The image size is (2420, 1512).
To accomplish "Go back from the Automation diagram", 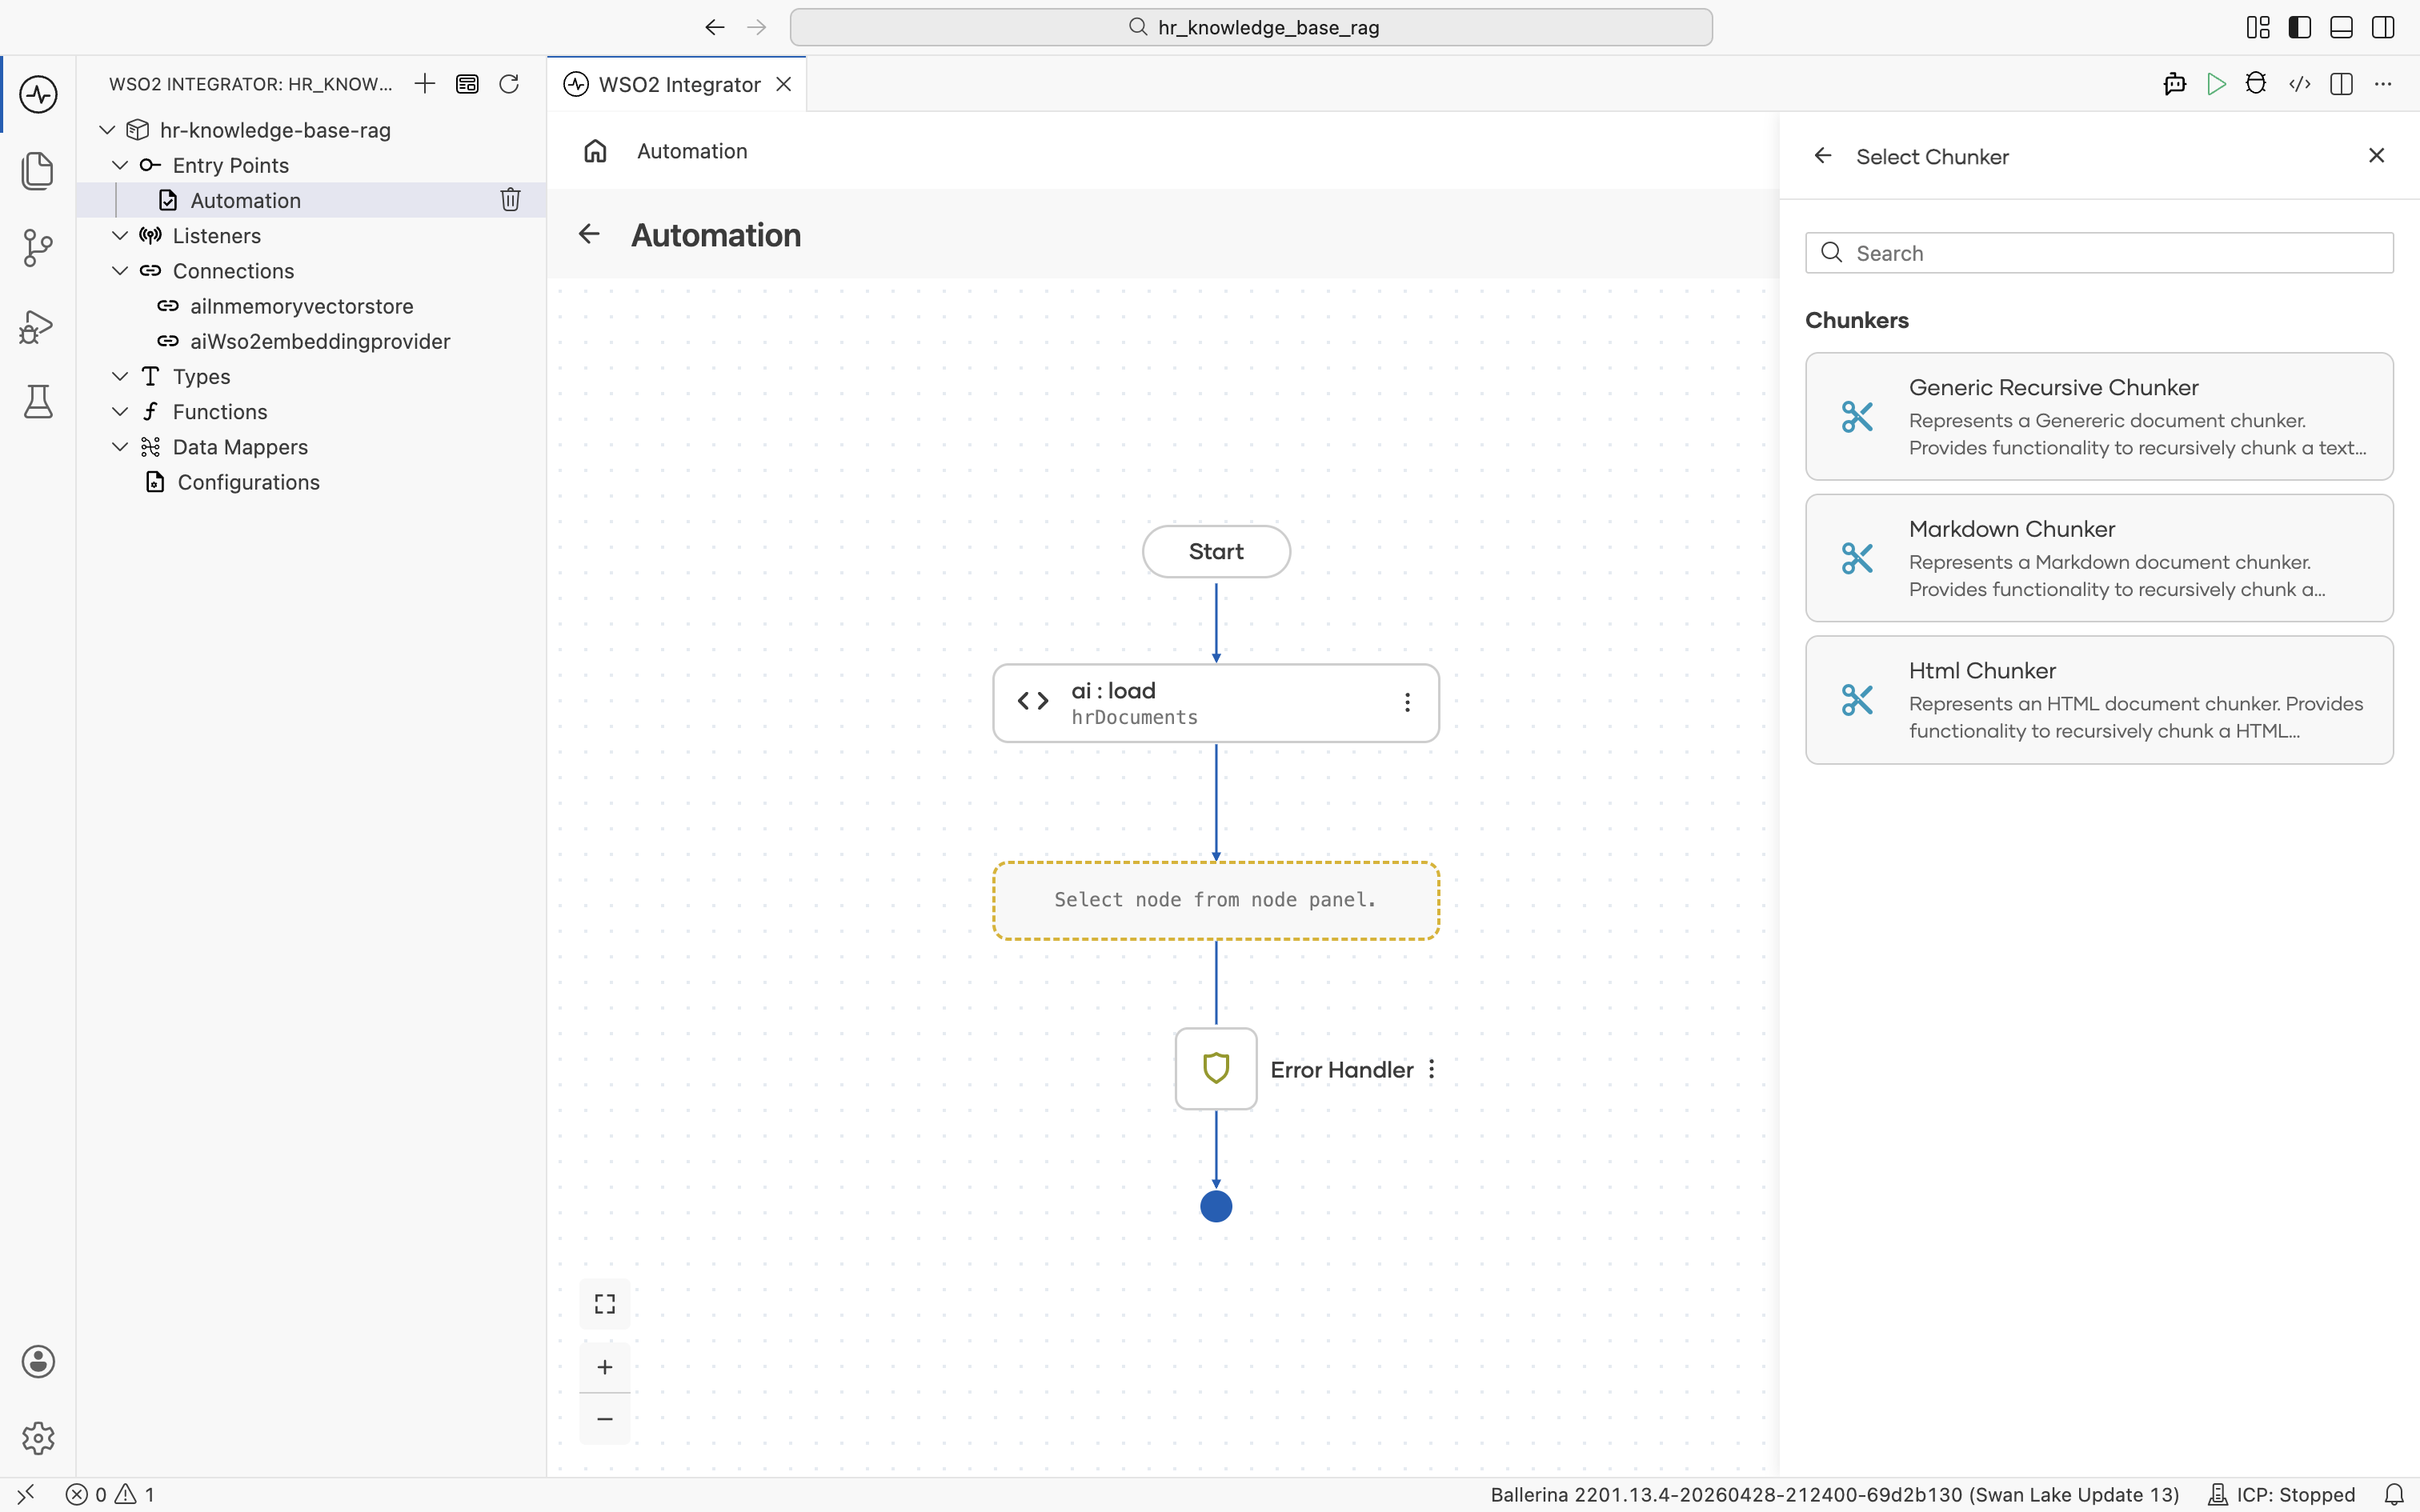I will tap(589, 234).
